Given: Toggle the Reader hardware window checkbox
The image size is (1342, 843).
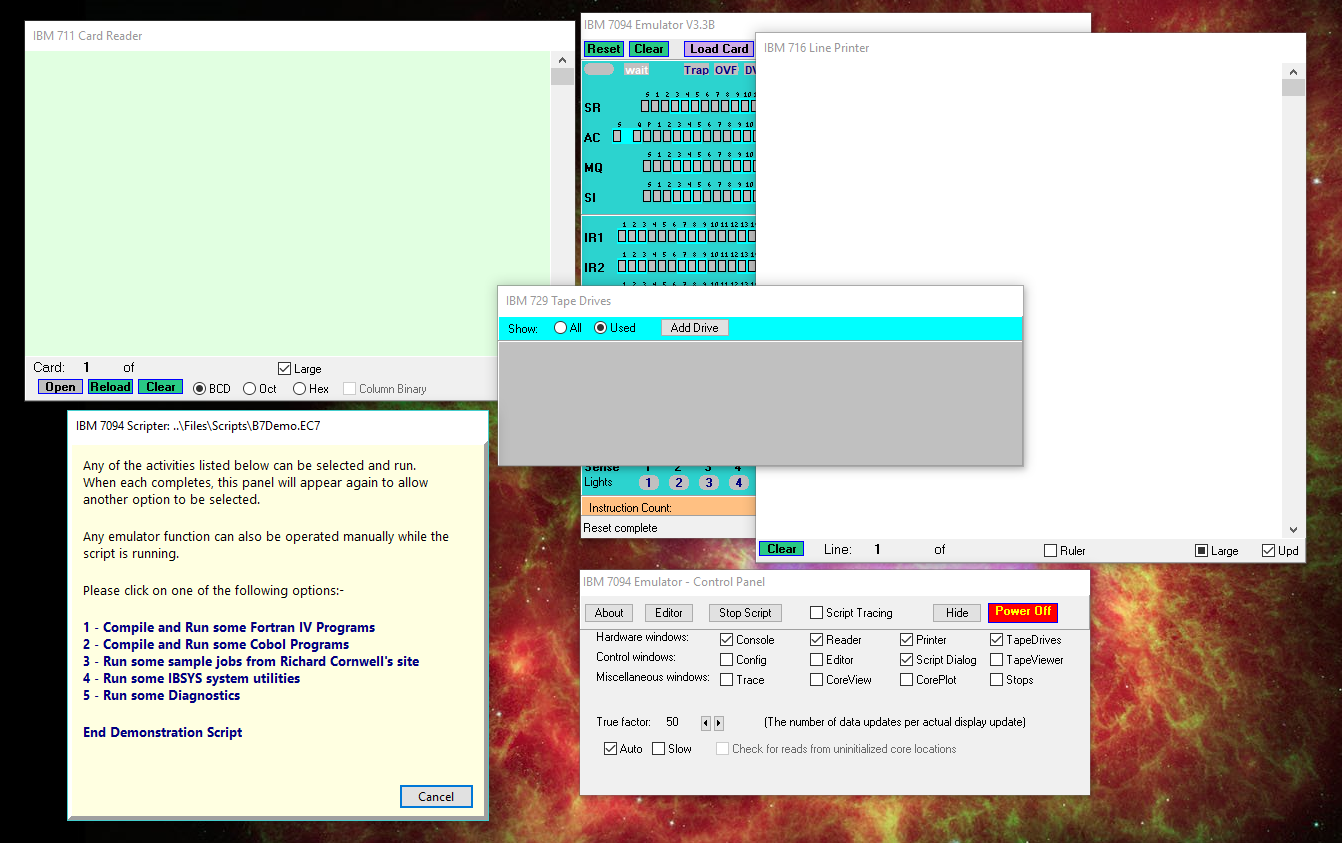Looking at the screenshot, I should (817, 640).
